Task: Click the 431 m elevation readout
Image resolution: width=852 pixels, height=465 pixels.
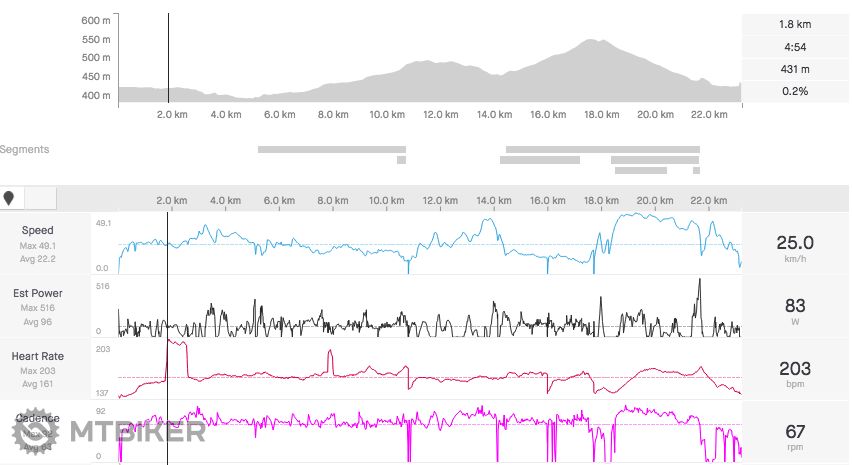Action: [795, 69]
